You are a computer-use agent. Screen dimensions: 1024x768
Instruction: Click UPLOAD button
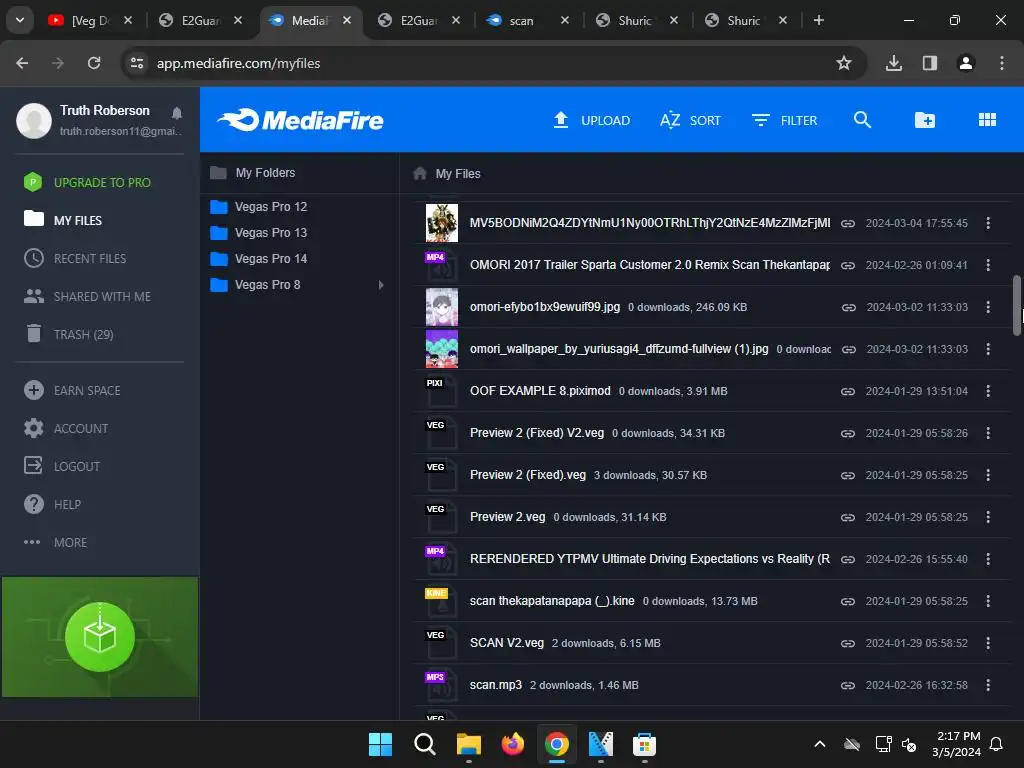pyautogui.click(x=592, y=120)
